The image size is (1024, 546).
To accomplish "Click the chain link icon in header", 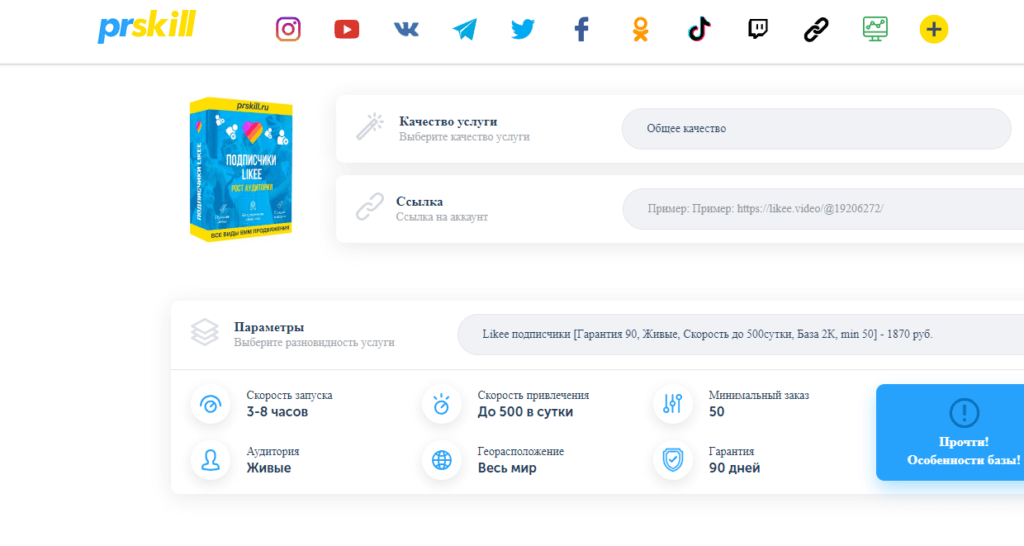I will pos(816,30).
